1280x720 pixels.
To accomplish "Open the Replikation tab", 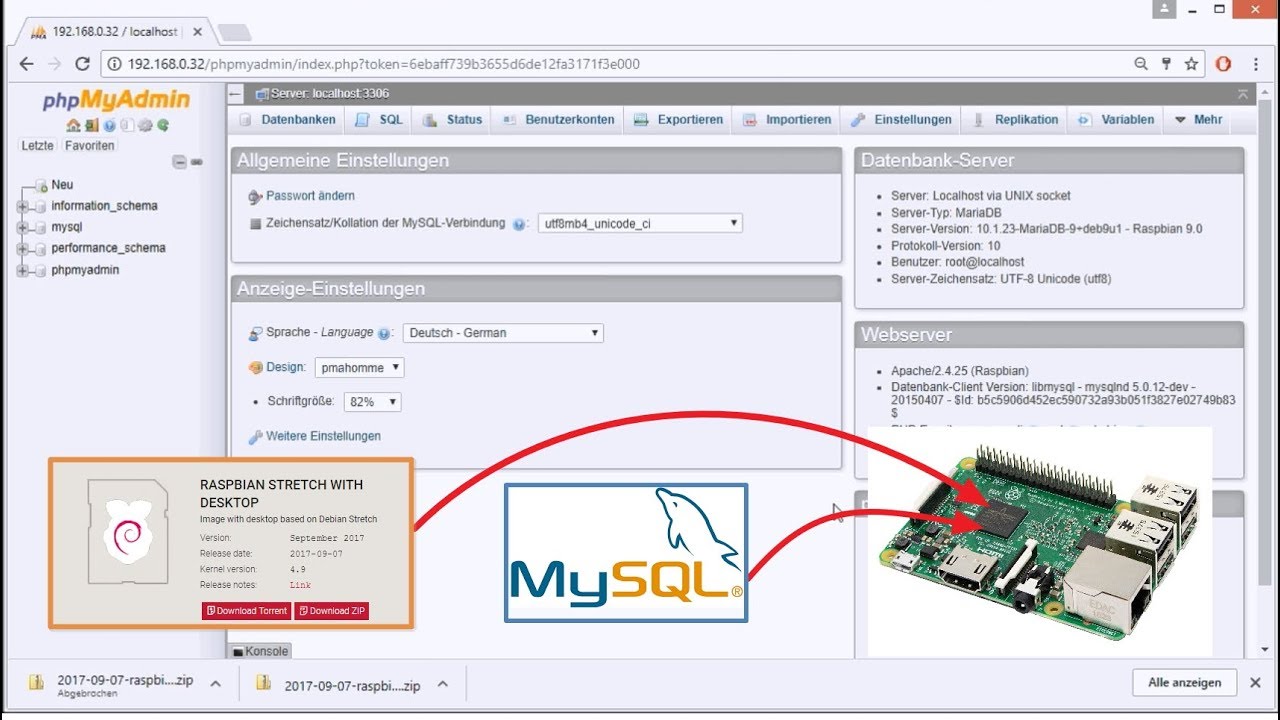I will tap(1015, 120).
